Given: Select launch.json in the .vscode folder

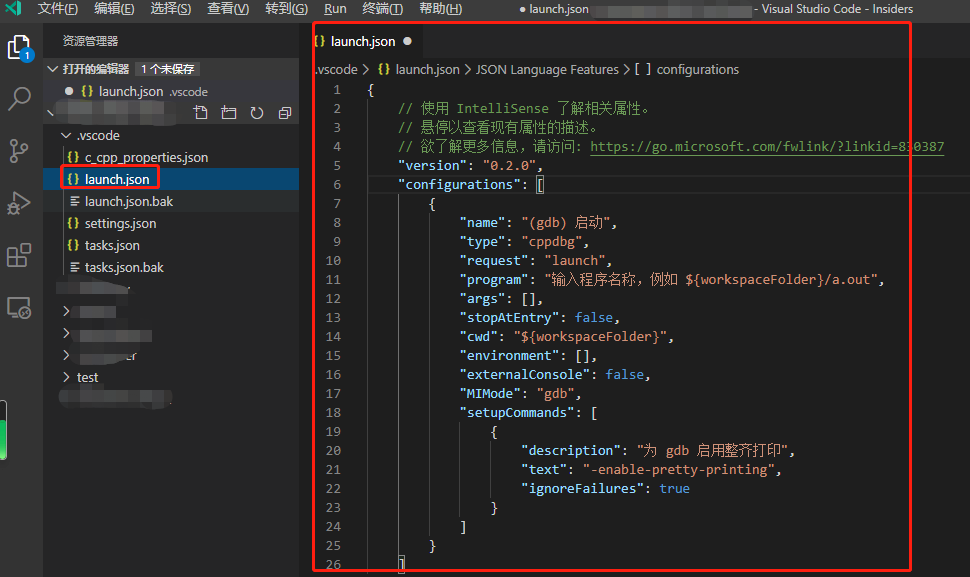Looking at the screenshot, I should point(117,179).
